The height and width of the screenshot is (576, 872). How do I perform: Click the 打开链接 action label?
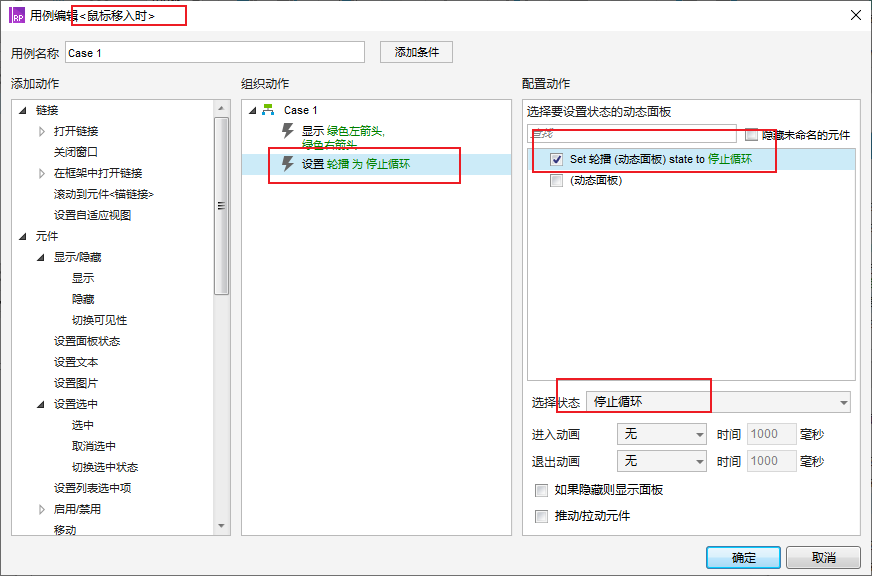tap(76, 132)
